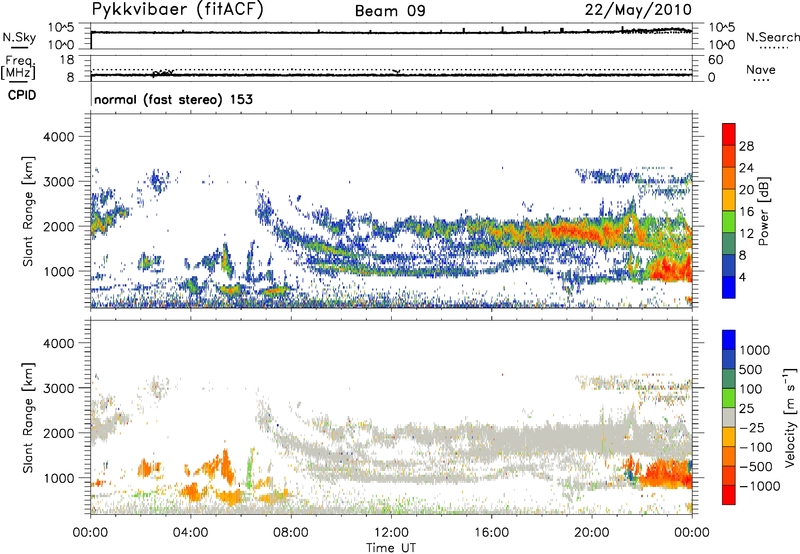The height and width of the screenshot is (554, 800).
Task: Click the Pykkvibaer (fitACF) title
Action: click(178, 10)
